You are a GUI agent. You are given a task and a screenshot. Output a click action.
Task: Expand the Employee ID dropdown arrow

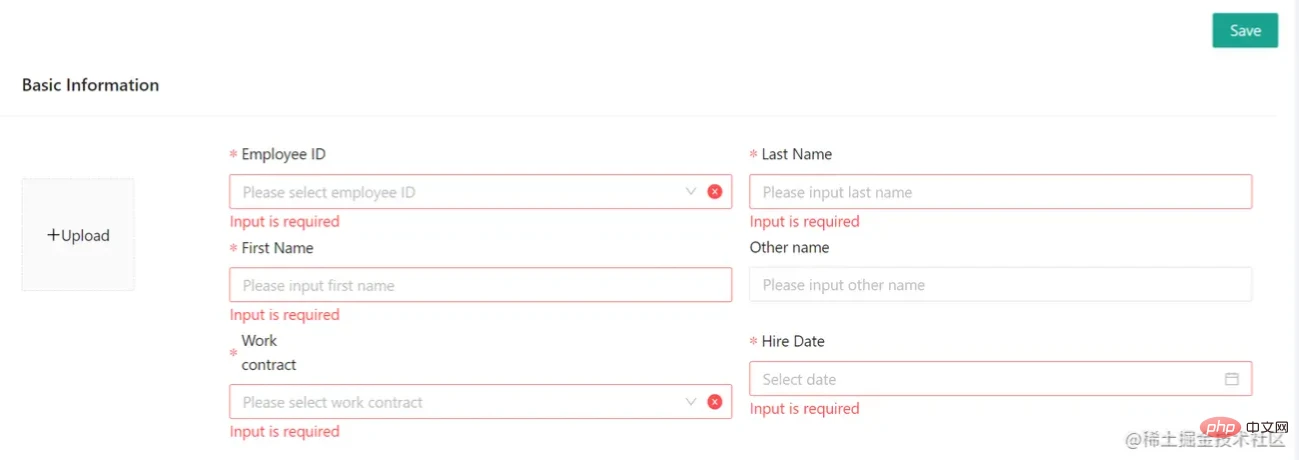pyautogui.click(x=691, y=191)
